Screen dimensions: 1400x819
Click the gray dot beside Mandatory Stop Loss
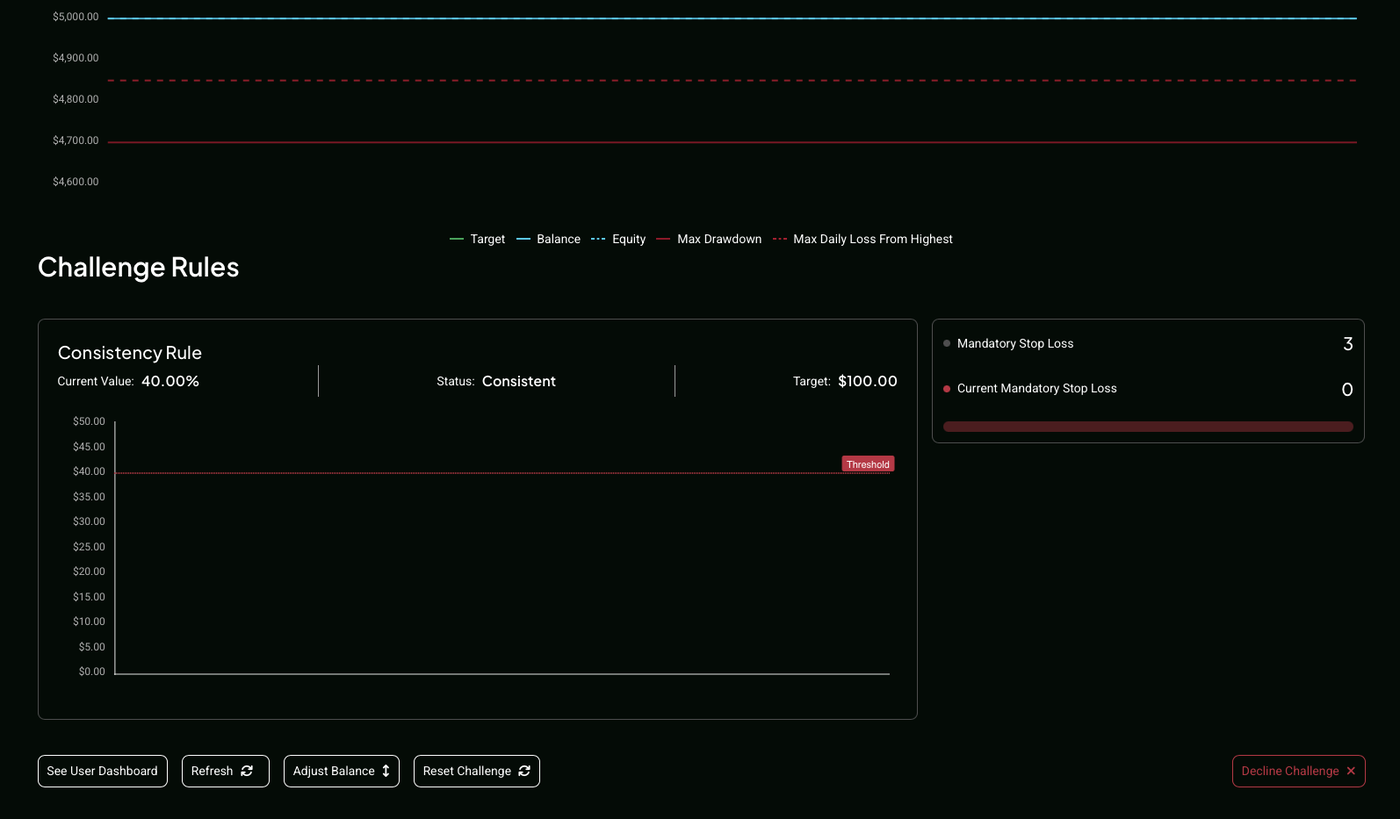pos(947,344)
